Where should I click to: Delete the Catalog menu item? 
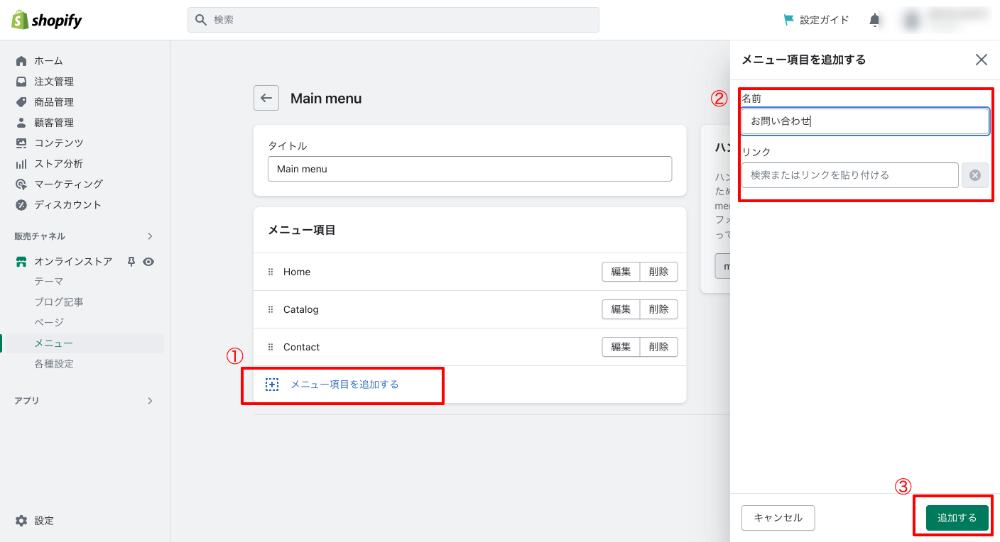click(658, 309)
